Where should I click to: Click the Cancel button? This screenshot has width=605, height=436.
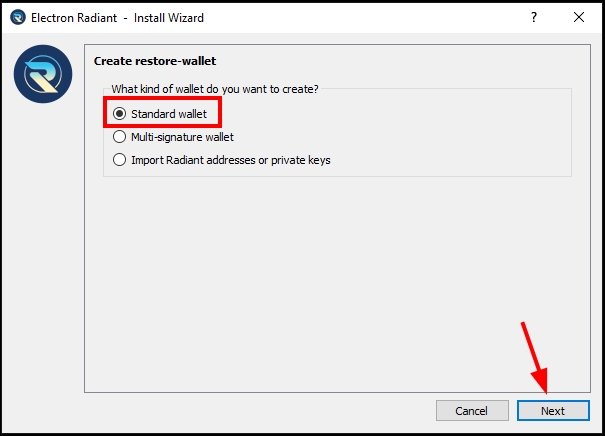(x=471, y=411)
